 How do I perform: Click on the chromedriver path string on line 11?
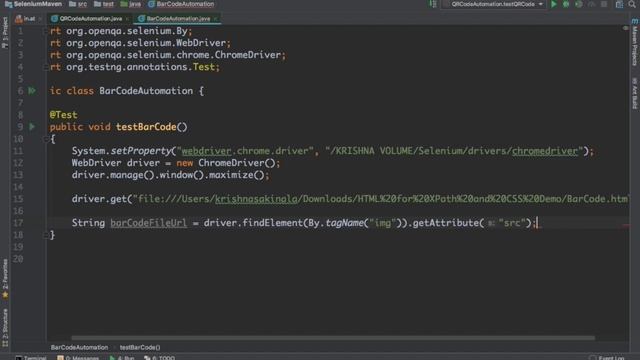pos(454,151)
